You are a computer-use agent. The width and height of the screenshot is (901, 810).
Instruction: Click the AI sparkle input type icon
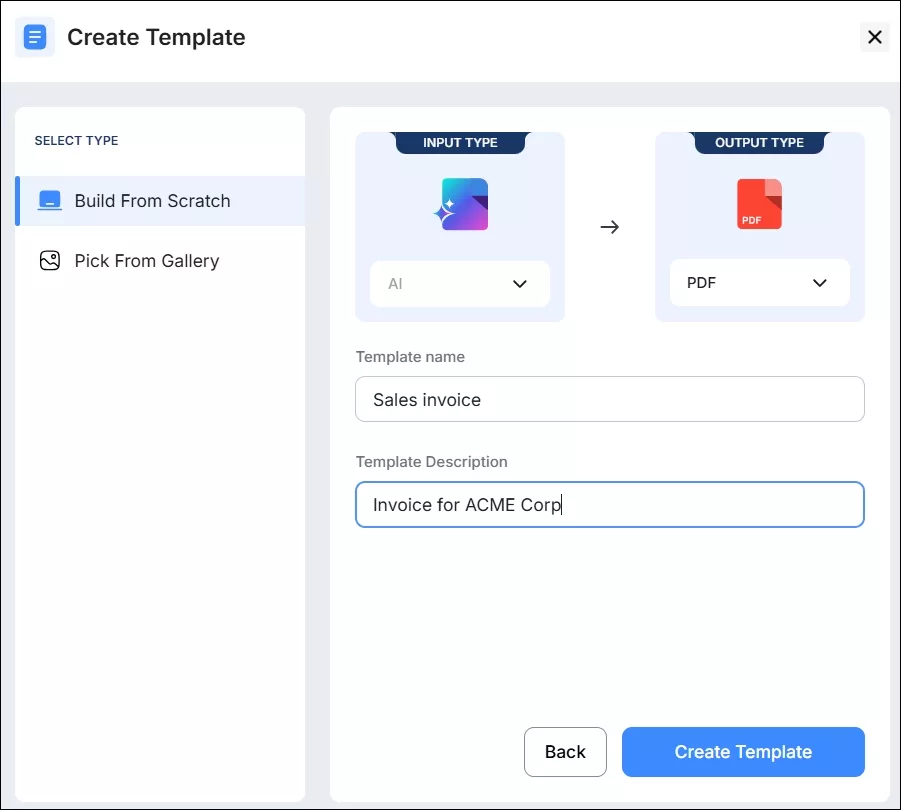pos(460,204)
